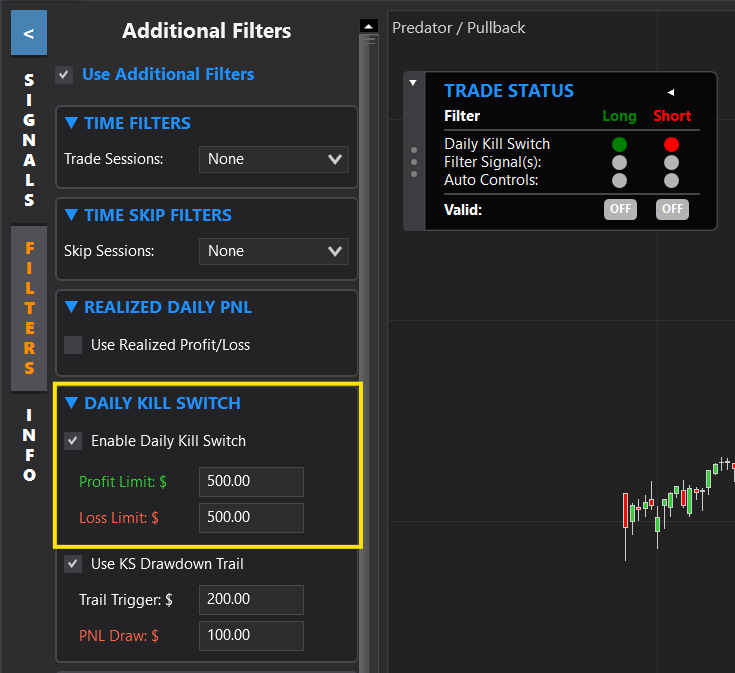Toggle the Long Valid OFF button

[x=619, y=209]
